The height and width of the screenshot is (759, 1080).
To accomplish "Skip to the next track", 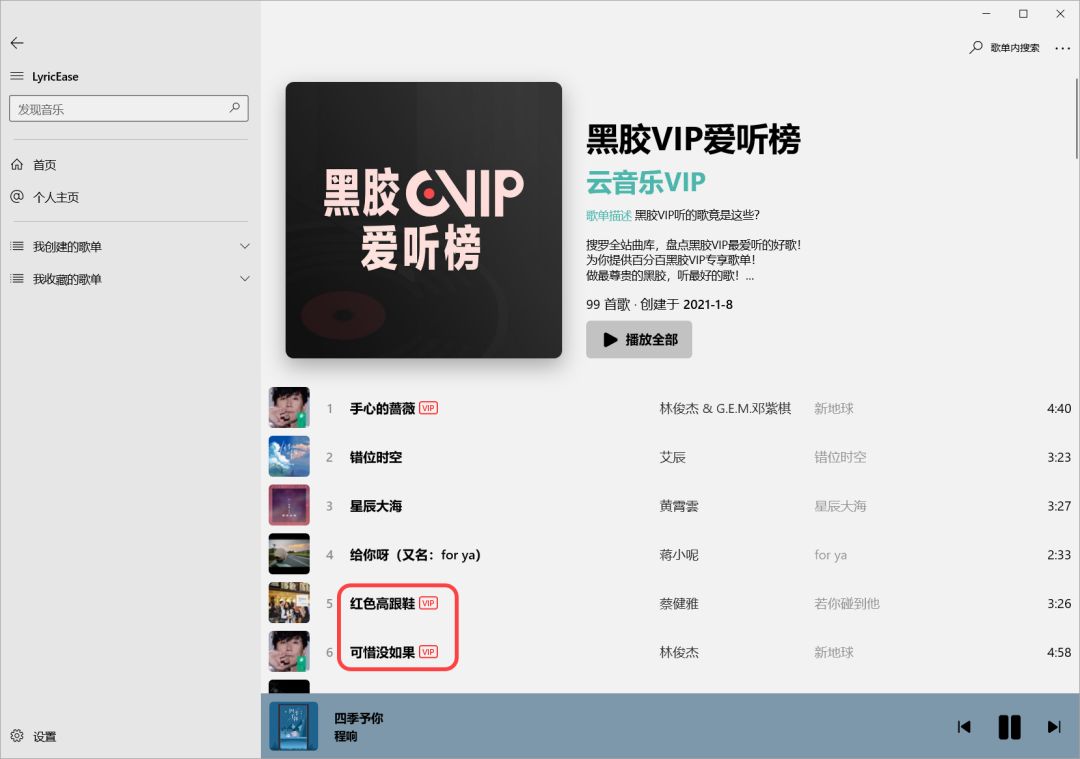I will point(1054,727).
